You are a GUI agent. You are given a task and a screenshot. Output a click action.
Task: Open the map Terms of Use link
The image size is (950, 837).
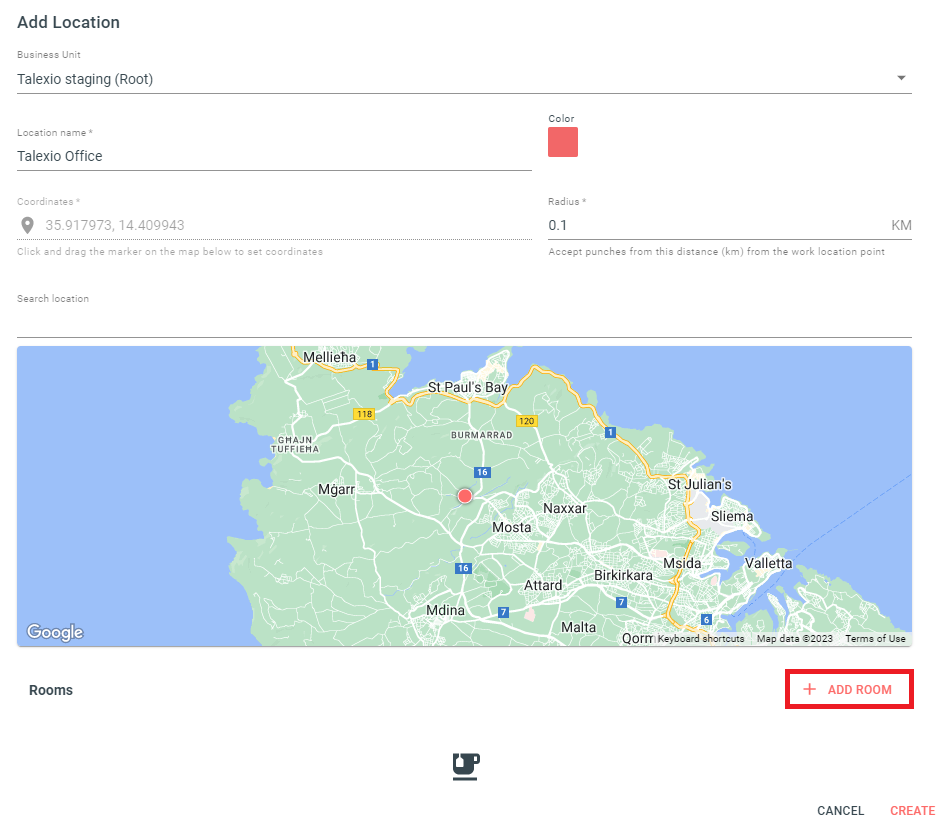(875, 639)
